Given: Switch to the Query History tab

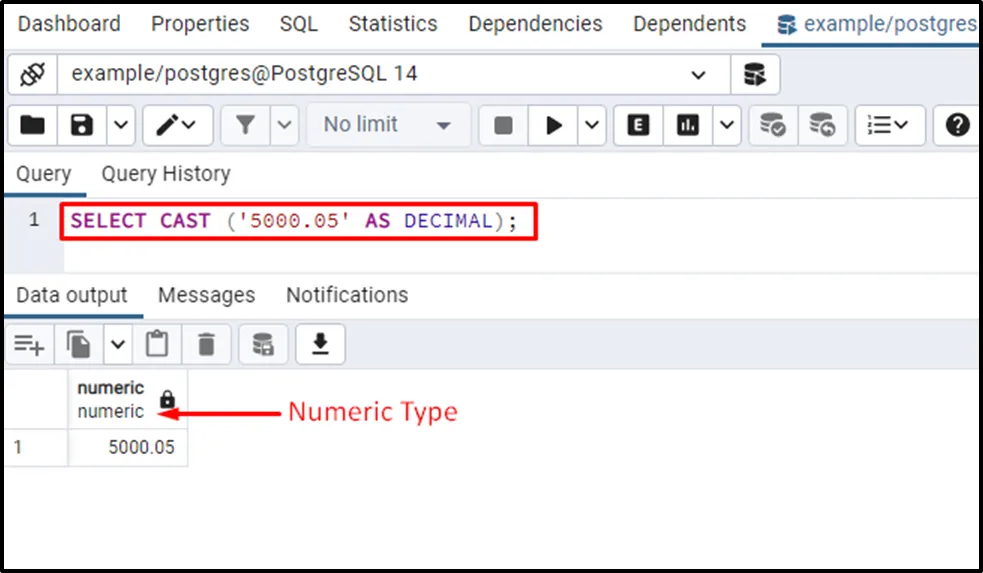Looking at the screenshot, I should 166,174.
